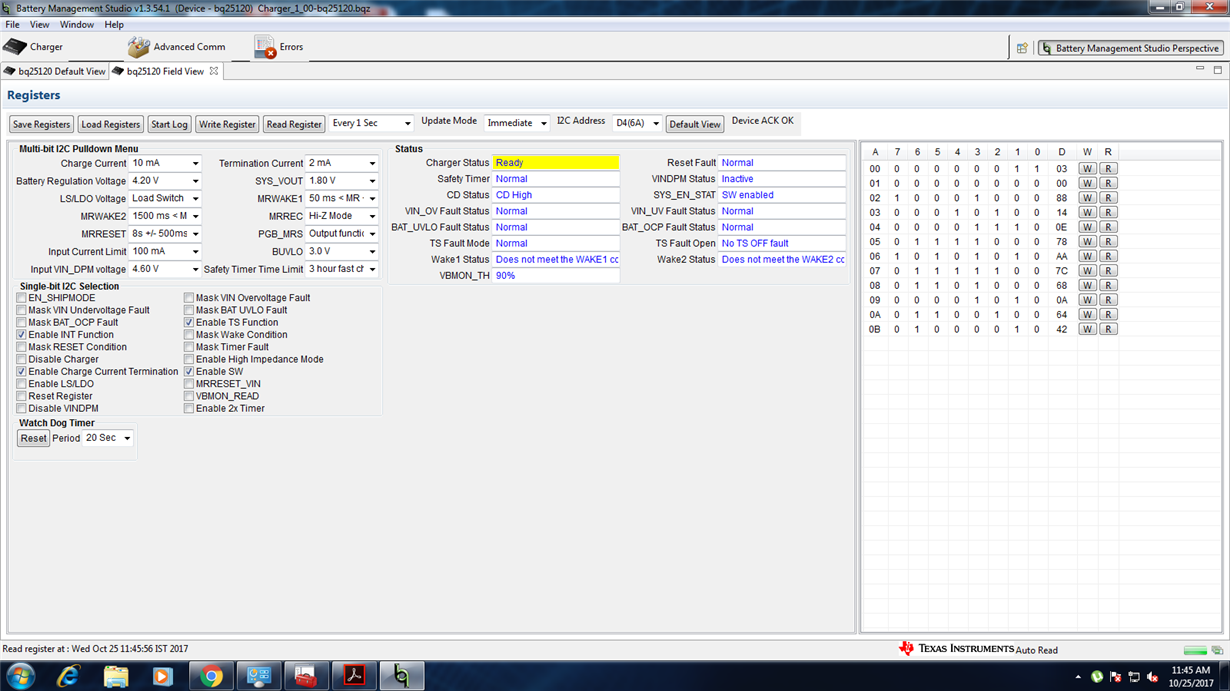Click the VBMON_TH 90% field
Viewport: 1230px width, 691px height.
pyautogui.click(x=556, y=275)
